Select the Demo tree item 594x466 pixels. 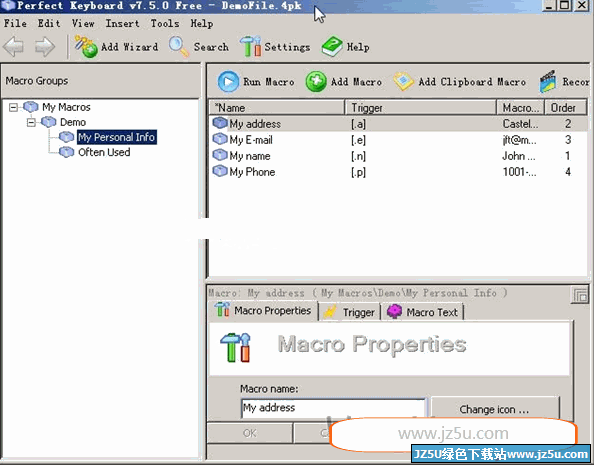coord(73,122)
